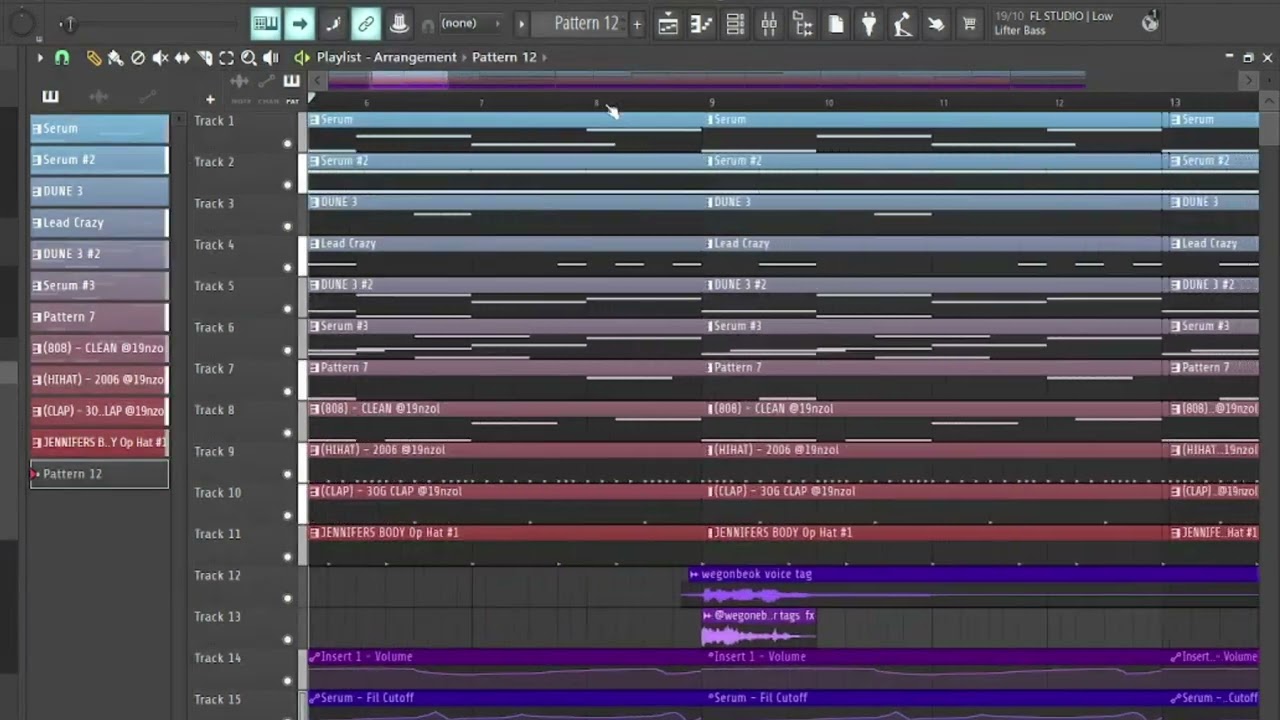Select the Zoom magnifier tool in the playlist
This screenshot has height=720, width=1280.
[x=248, y=58]
